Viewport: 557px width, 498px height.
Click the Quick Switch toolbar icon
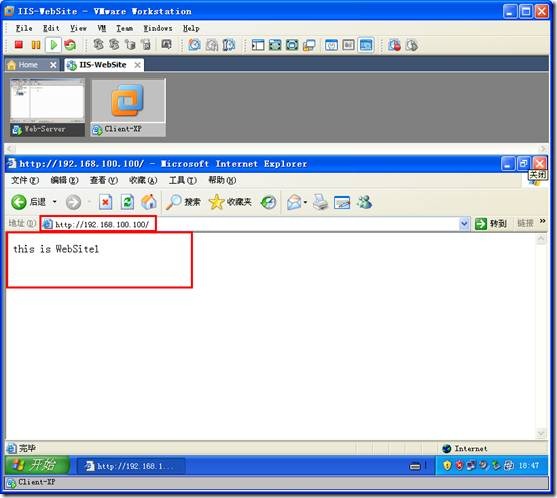(292, 45)
